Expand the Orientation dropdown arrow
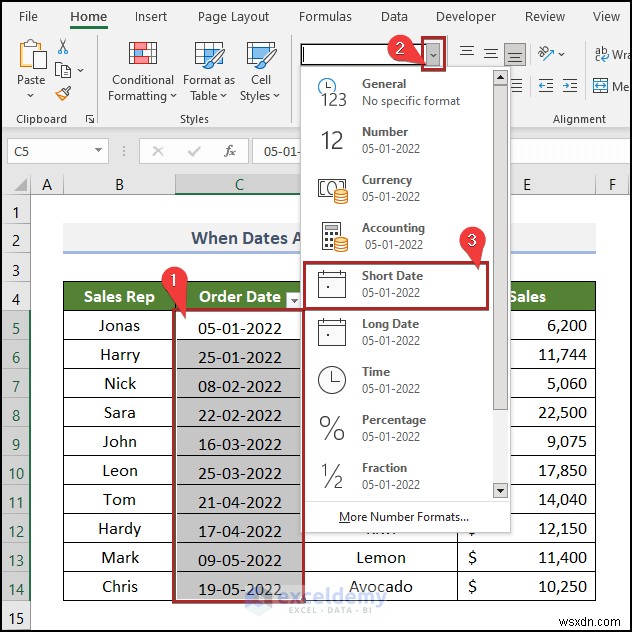Viewport: 632px width, 632px height. (561, 54)
